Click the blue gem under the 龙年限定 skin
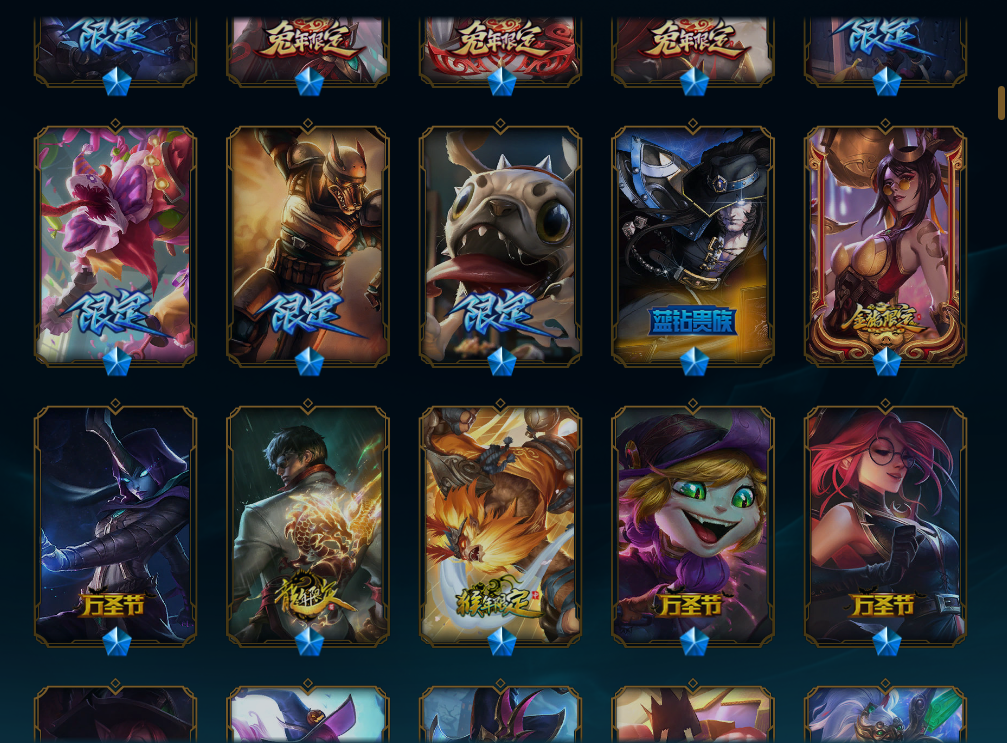The height and width of the screenshot is (743, 1007). [x=309, y=642]
